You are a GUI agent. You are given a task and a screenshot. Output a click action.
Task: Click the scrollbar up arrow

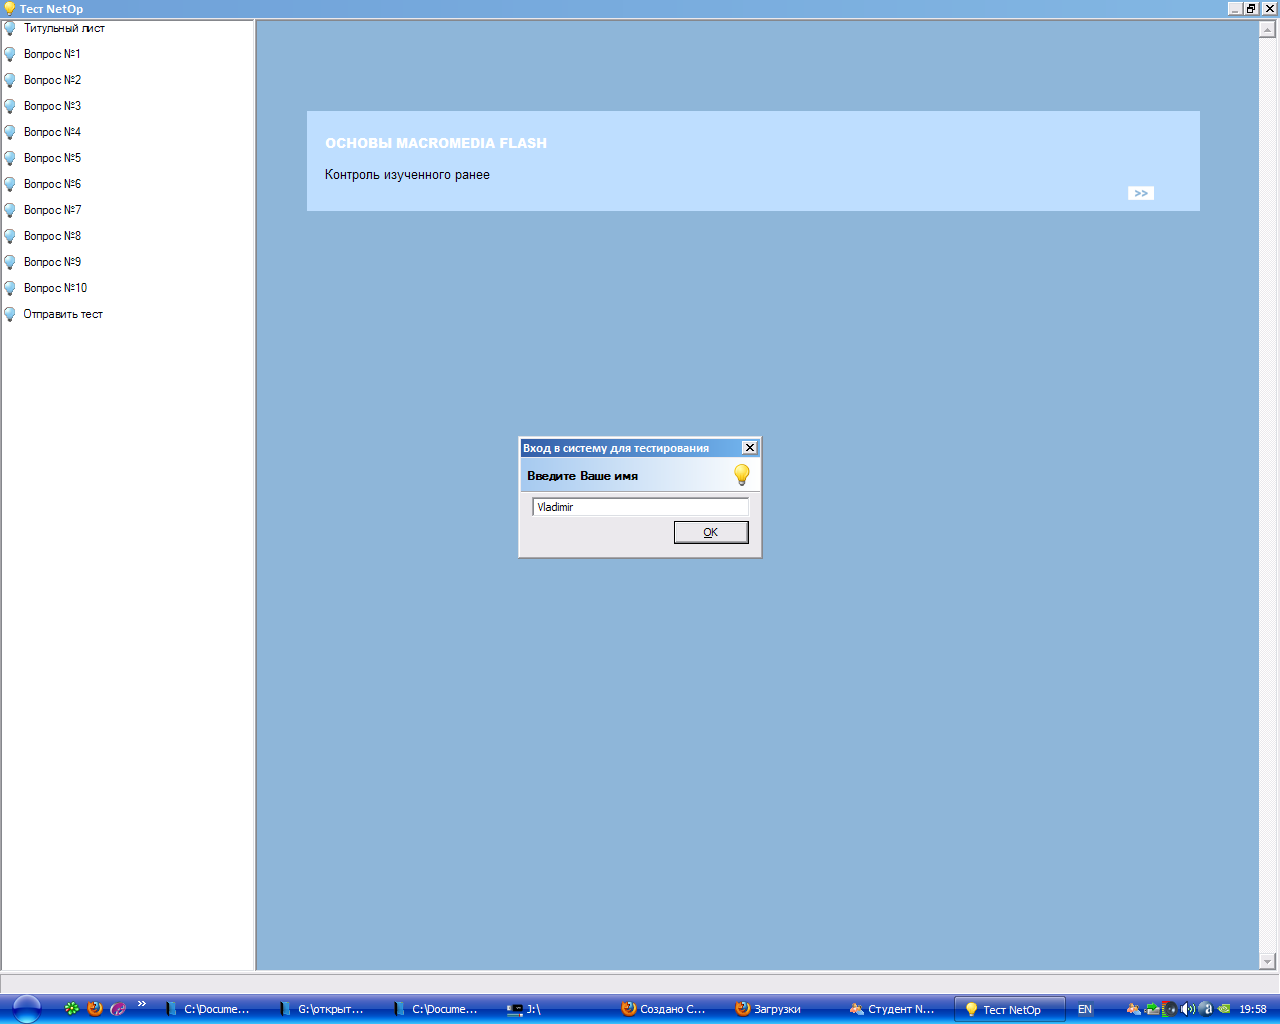[x=1268, y=30]
